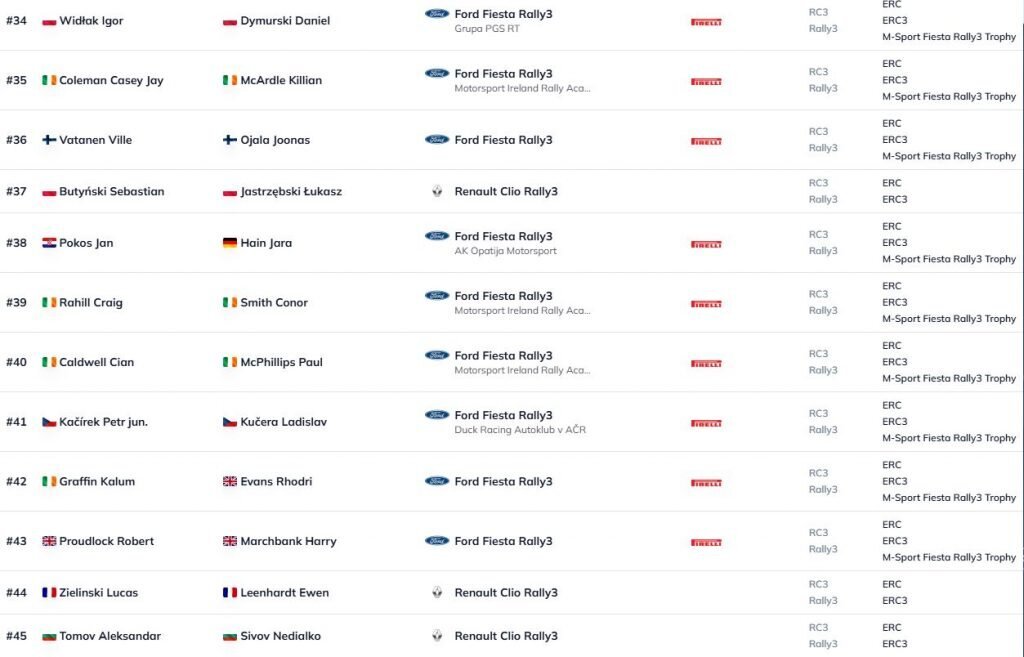Open Renault Clio Rally3 car in row #44
This screenshot has height=657, width=1024.
point(506,592)
